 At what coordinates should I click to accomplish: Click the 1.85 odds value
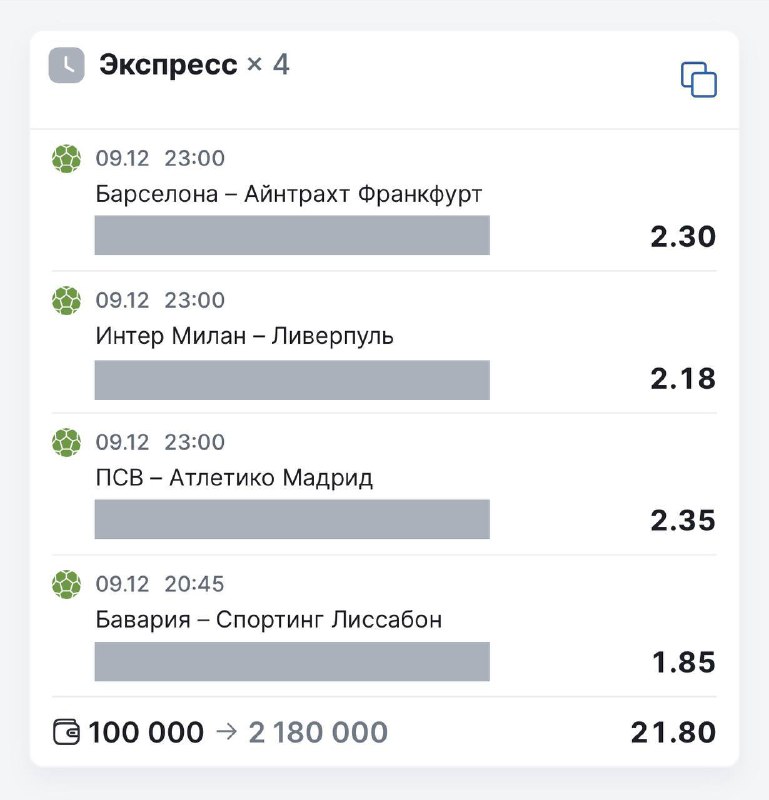[683, 663]
